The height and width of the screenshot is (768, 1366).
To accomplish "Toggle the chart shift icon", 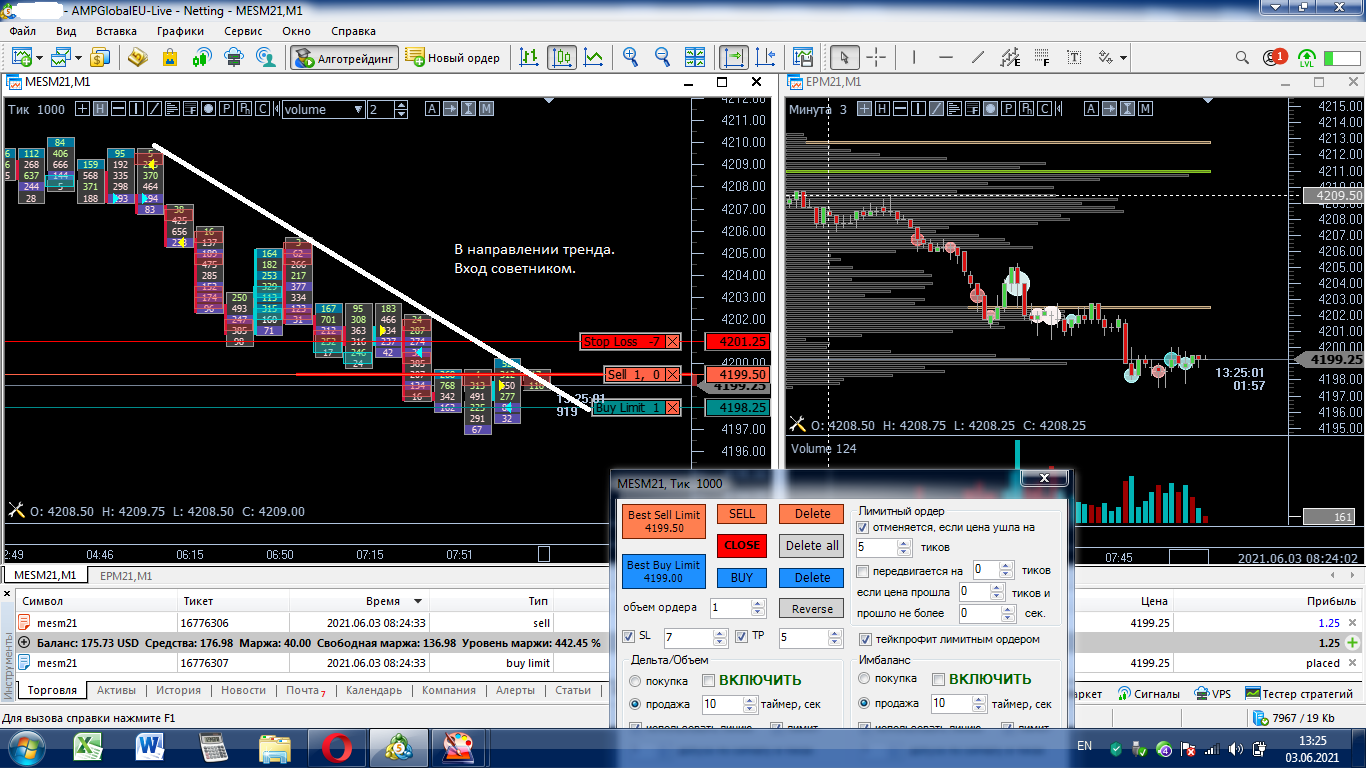I will pyautogui.click(x=766, y=58).
